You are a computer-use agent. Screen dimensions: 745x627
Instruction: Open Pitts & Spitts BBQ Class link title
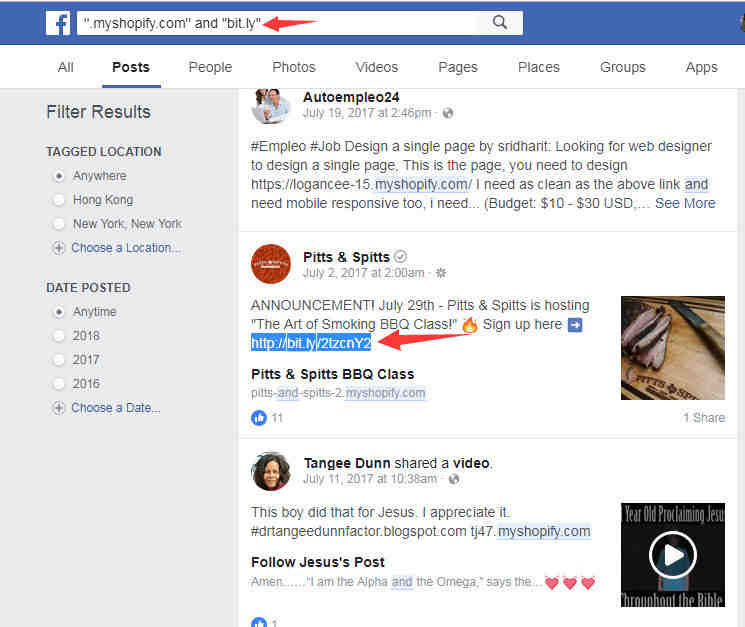pyautogui.click(x=333, y=374)
